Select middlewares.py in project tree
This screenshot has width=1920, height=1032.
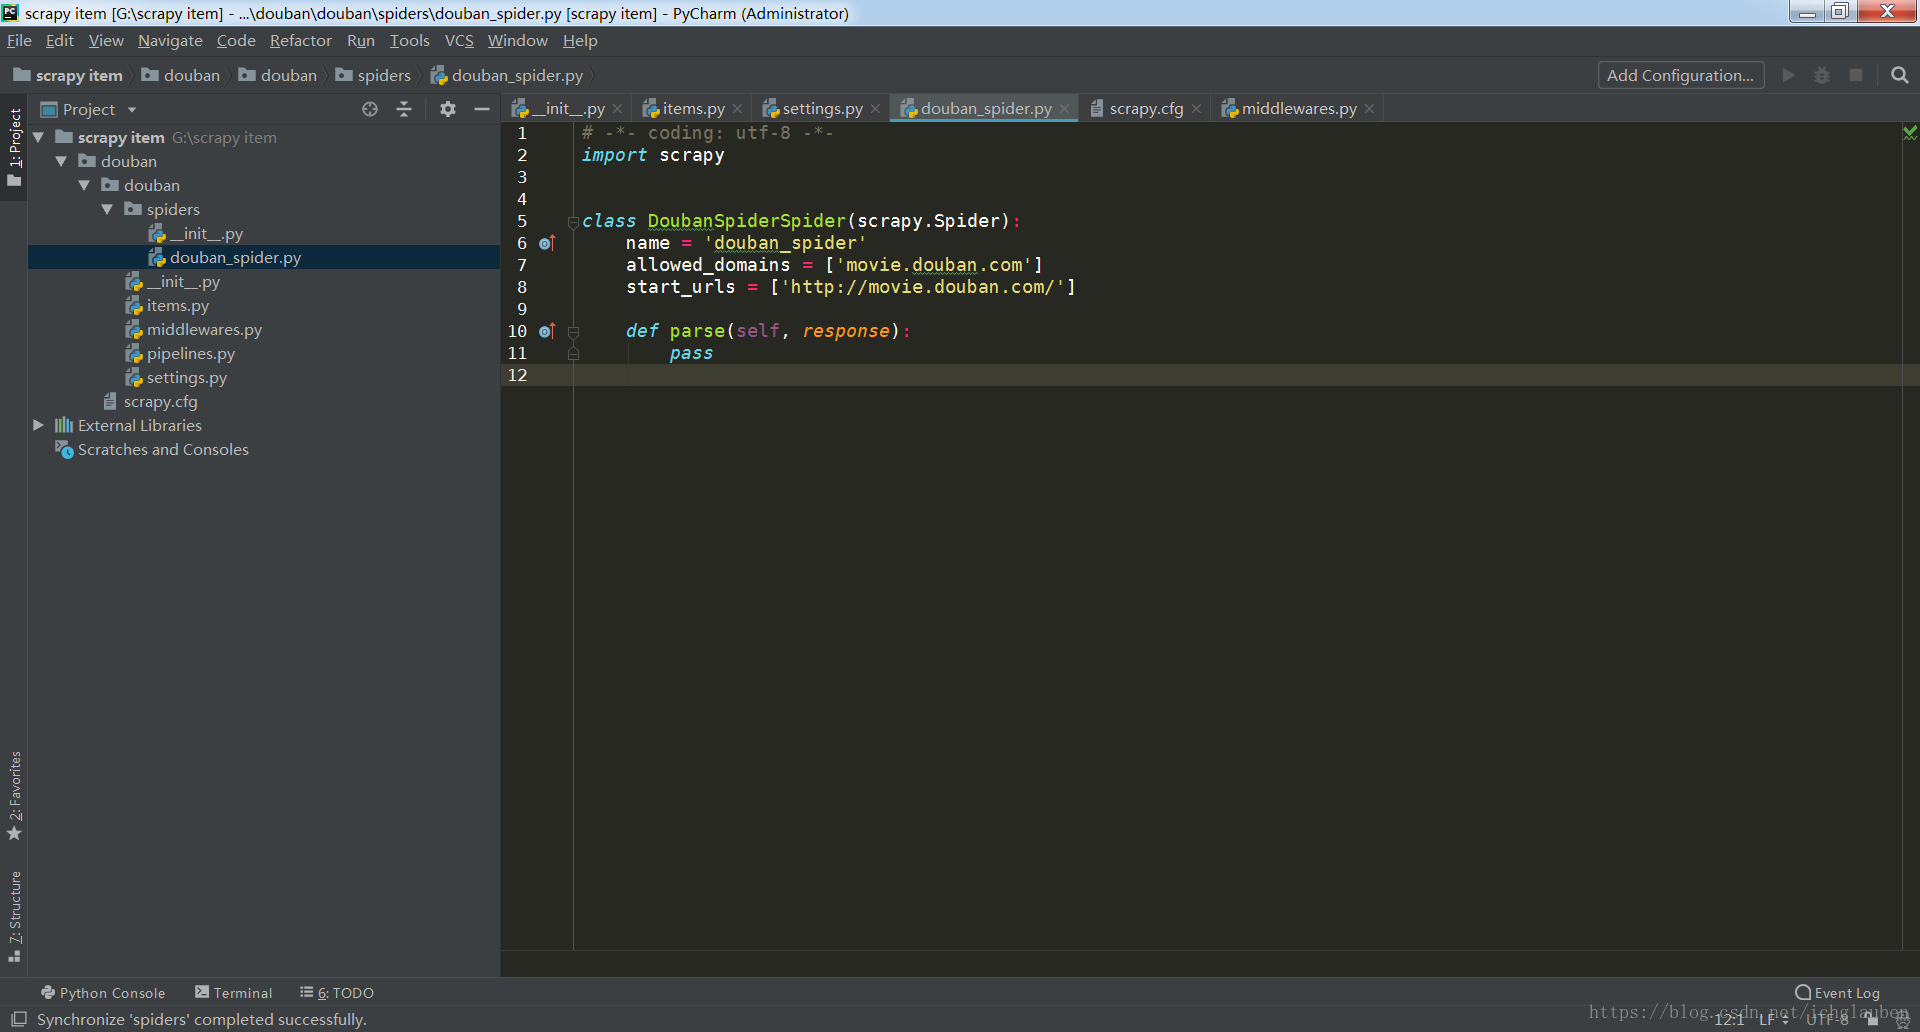point(264,329)
